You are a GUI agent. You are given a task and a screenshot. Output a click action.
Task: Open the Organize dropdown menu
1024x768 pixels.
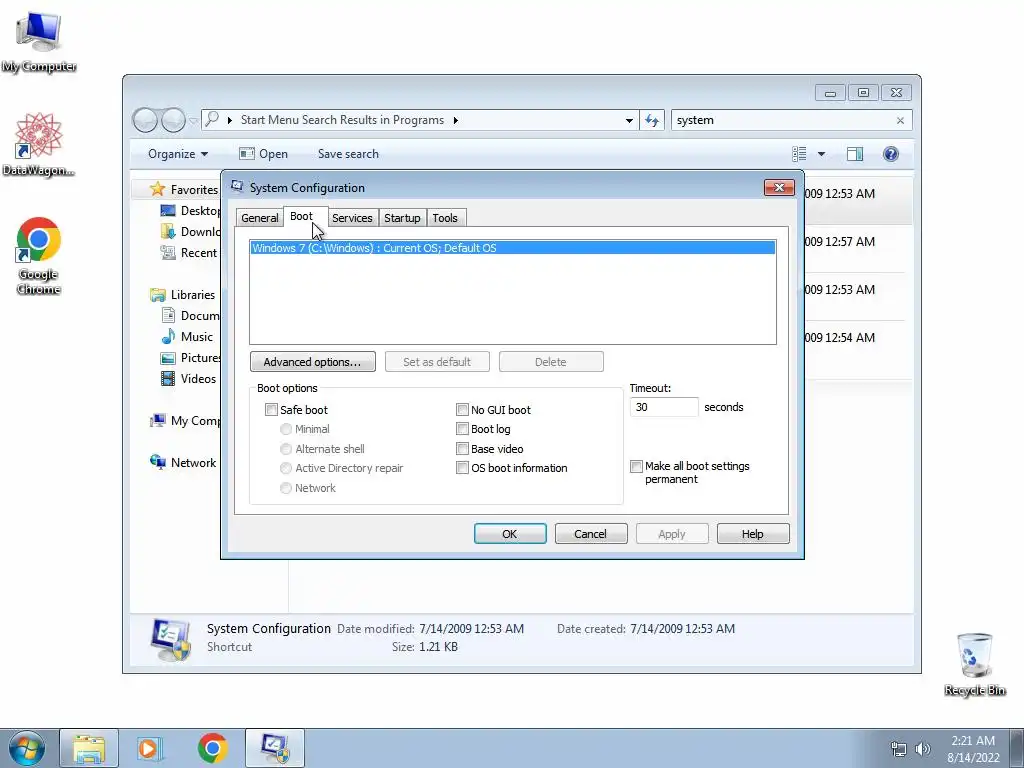178,154
